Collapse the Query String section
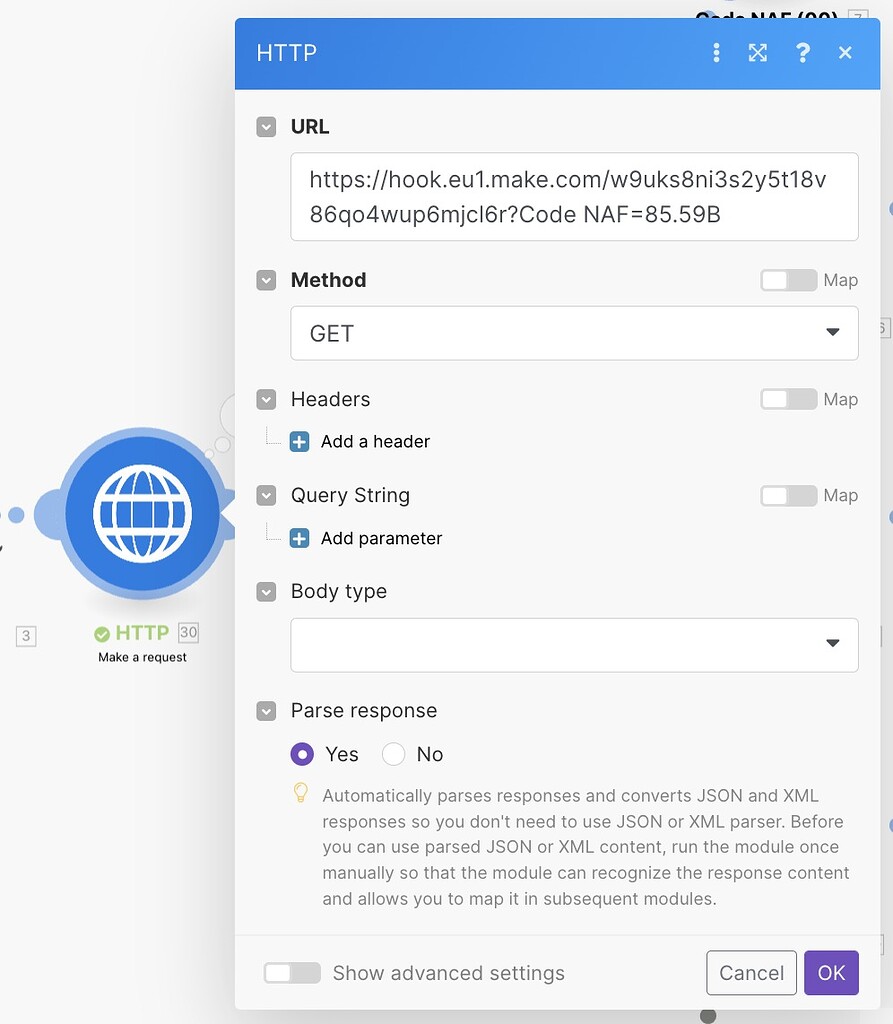 (x=266, y=496)
